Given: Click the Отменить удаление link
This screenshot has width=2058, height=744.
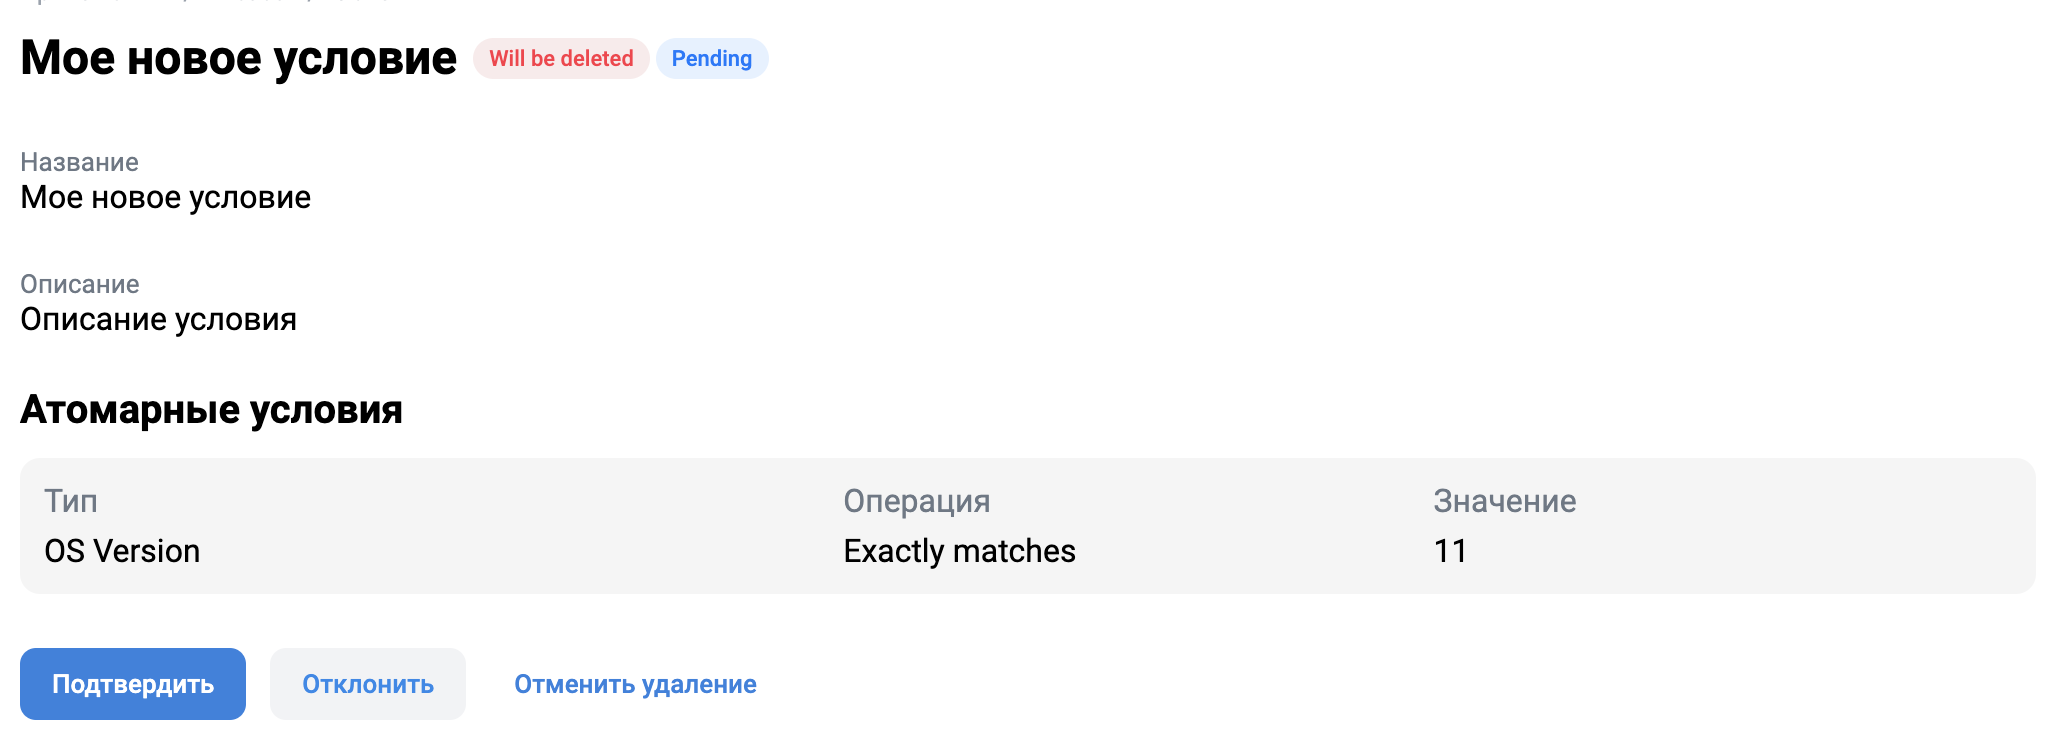Looking at the screenshot, I should click(x=635, y=684).
